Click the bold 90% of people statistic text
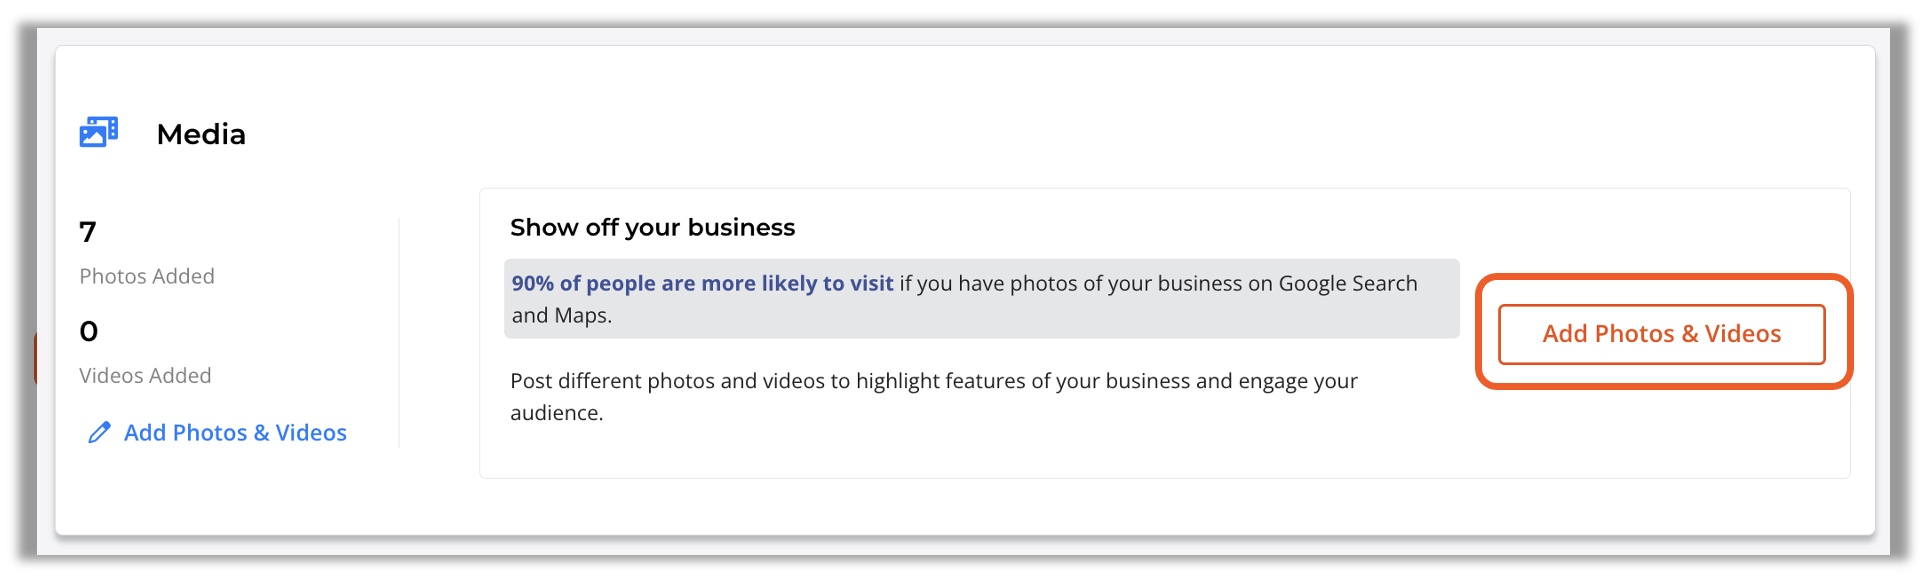This screenshot has width=1924, height=580. pyautogui.click(x=702, y=283)
